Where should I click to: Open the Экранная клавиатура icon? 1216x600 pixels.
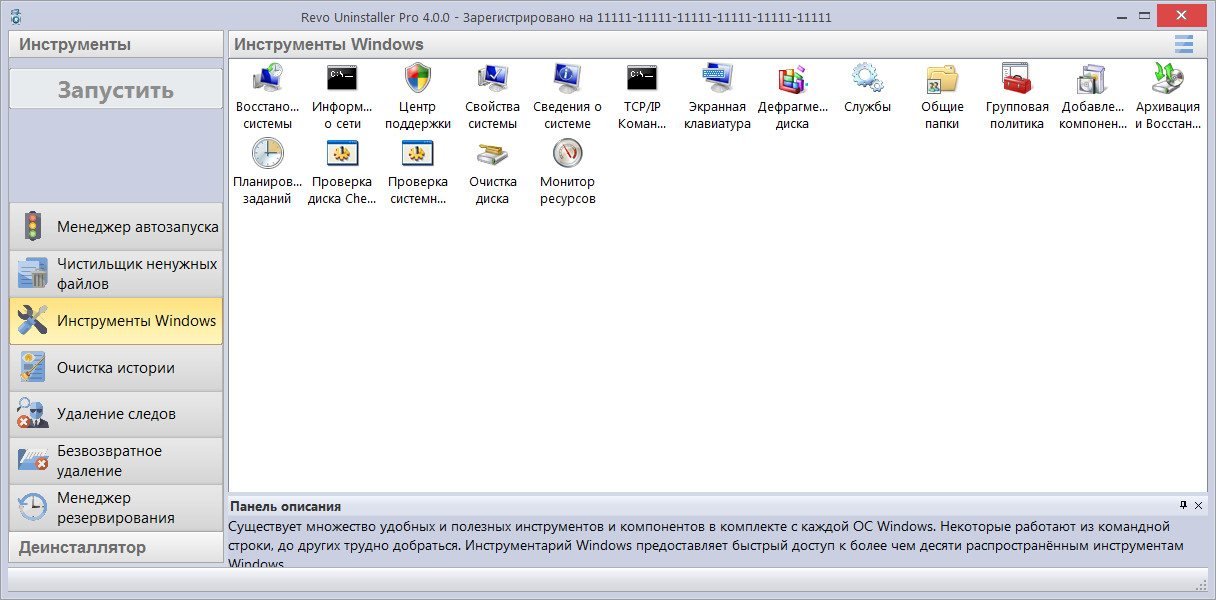[717, 78]
